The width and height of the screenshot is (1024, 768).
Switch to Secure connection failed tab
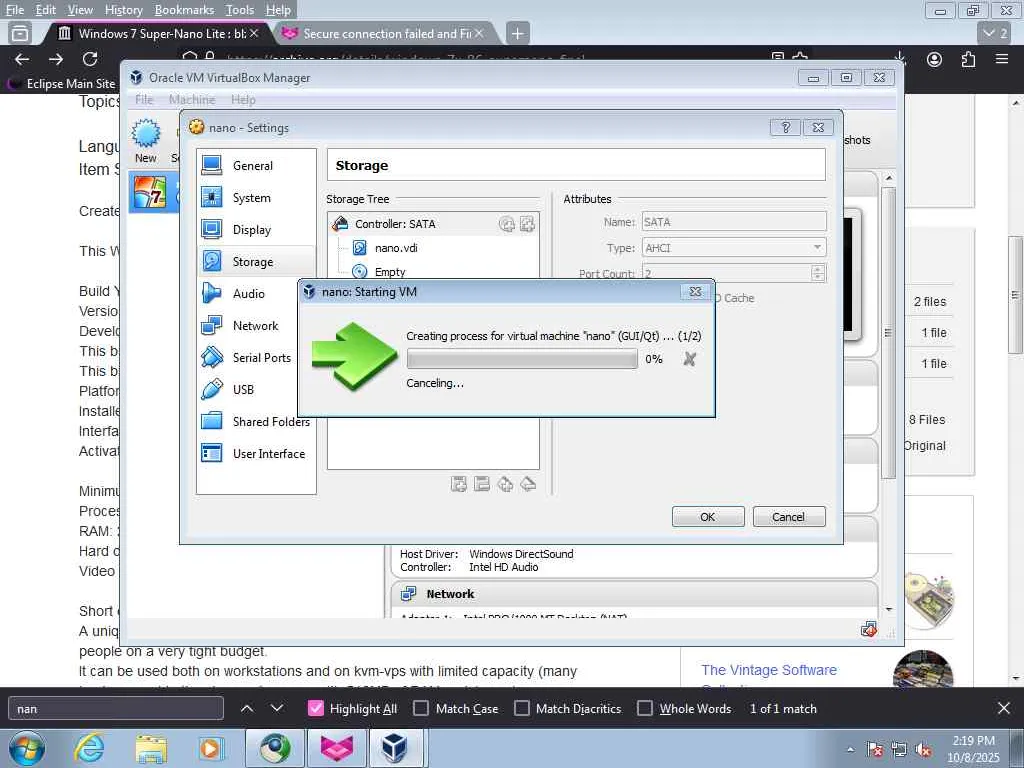[387, 33]
